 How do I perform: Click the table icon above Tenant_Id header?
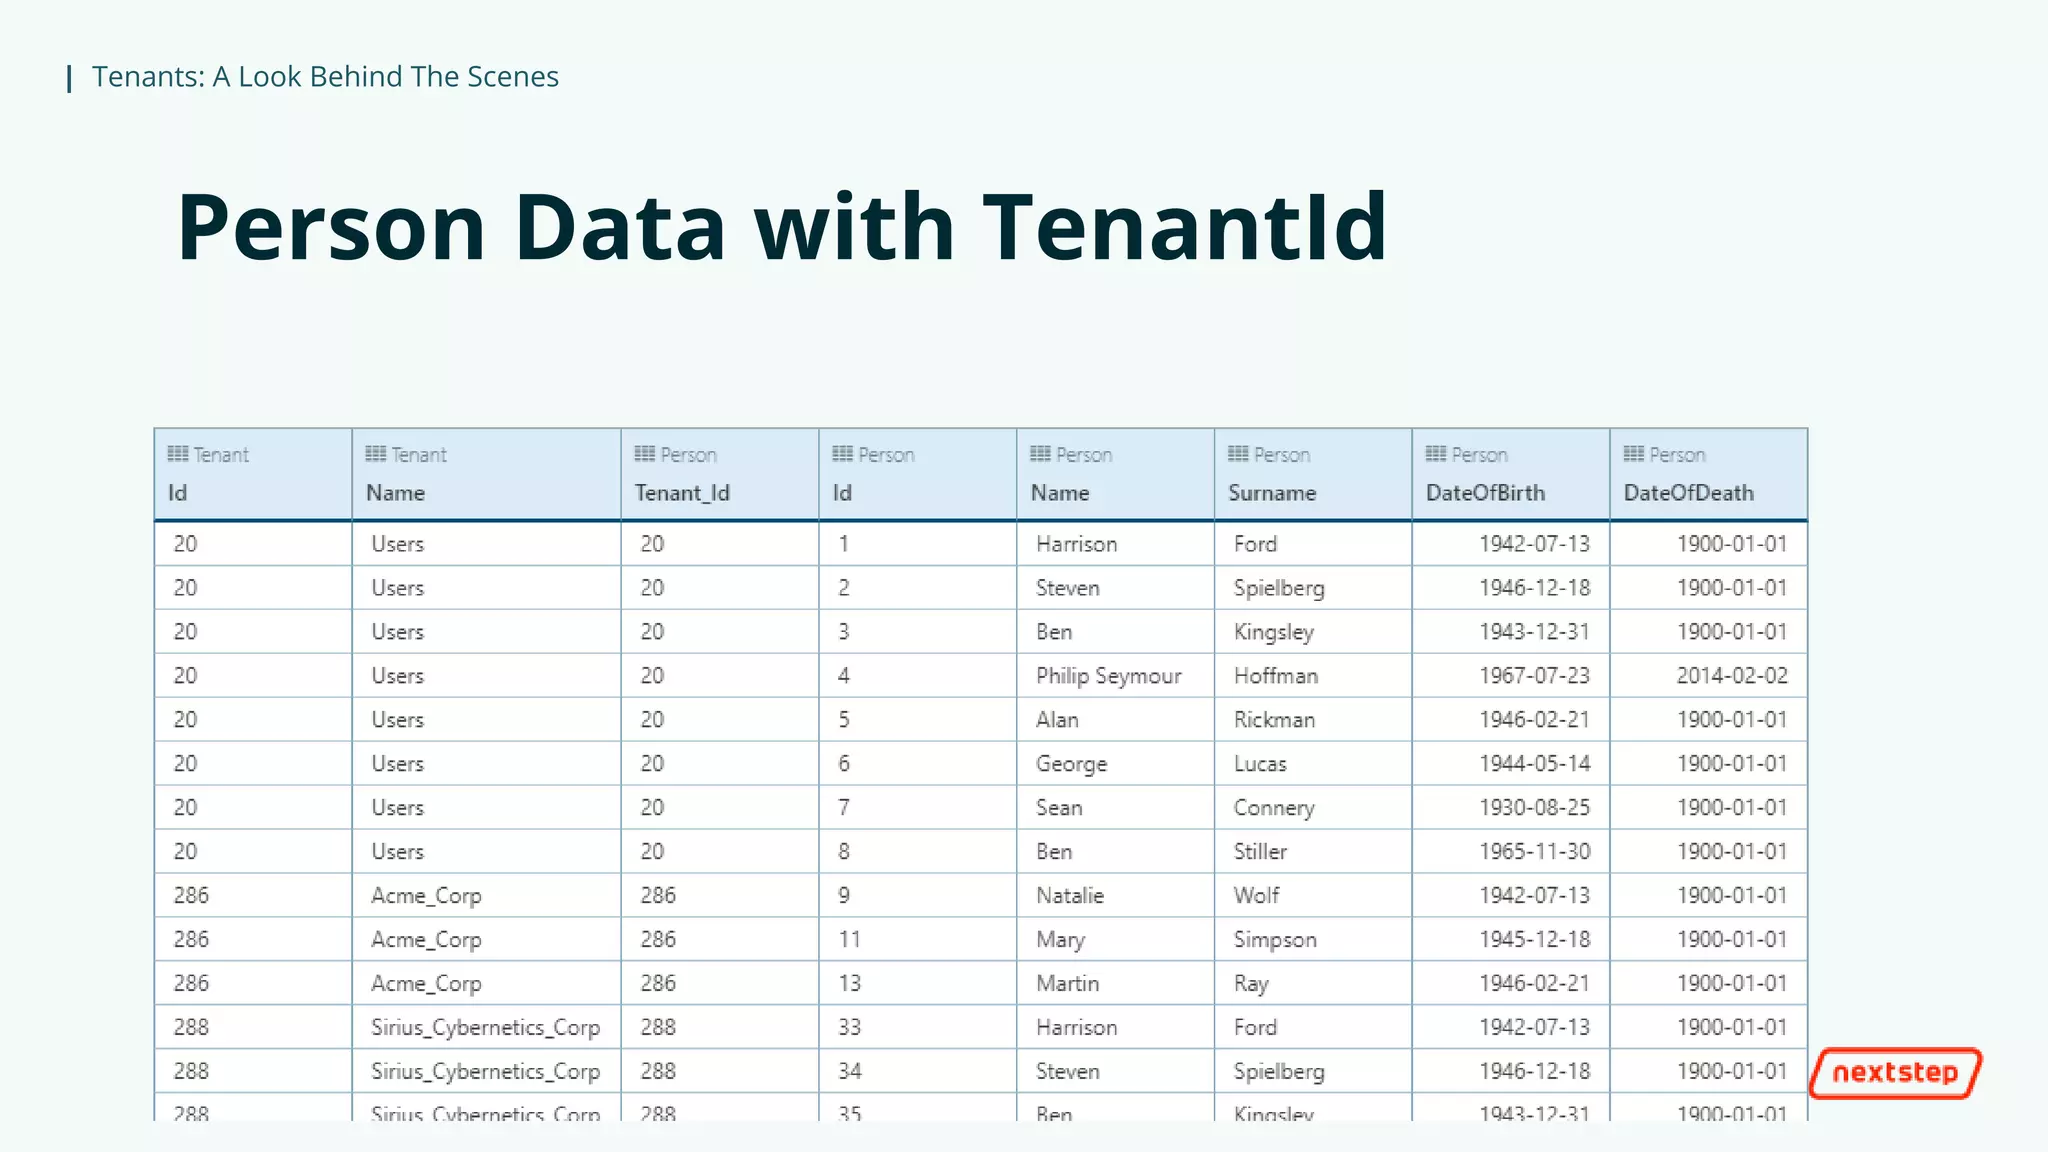[645, 454]
